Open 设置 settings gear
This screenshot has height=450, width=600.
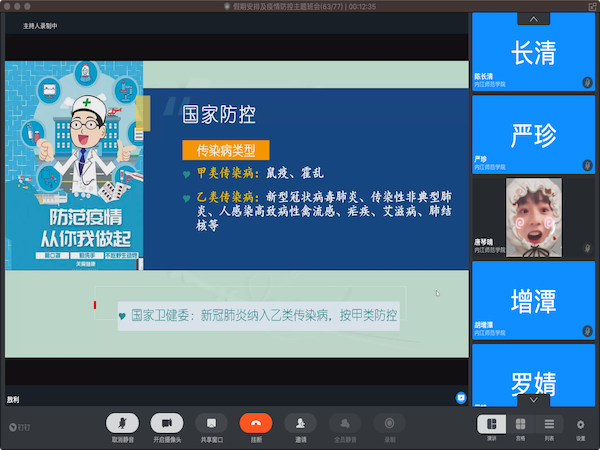(x=580, y=424)
